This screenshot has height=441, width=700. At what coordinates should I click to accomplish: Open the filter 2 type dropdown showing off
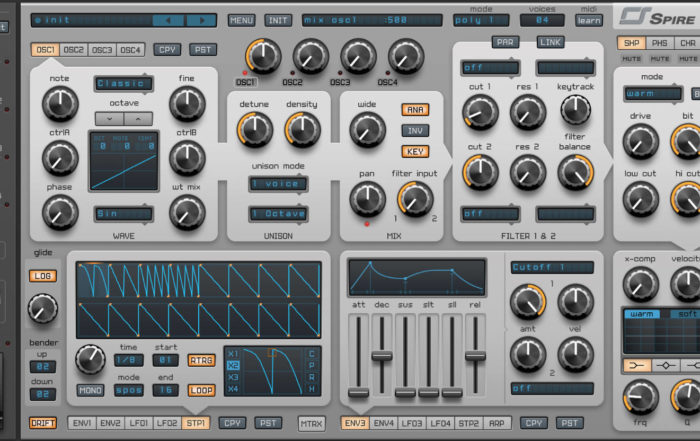pyautogui.click(x=490, y=214)
